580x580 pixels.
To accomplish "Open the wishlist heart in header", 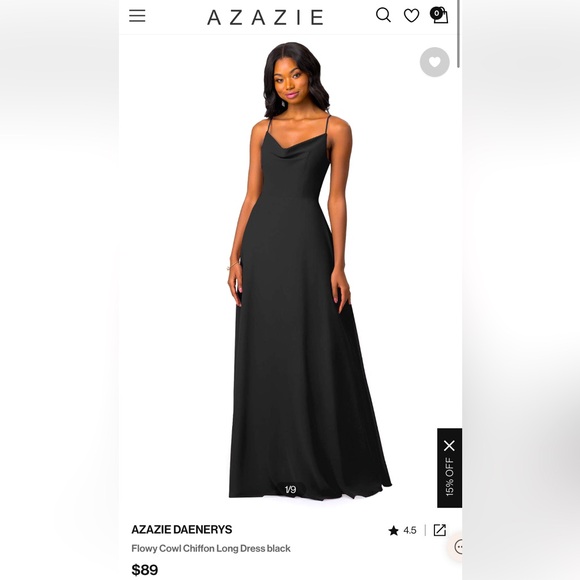I will [411, 16].
